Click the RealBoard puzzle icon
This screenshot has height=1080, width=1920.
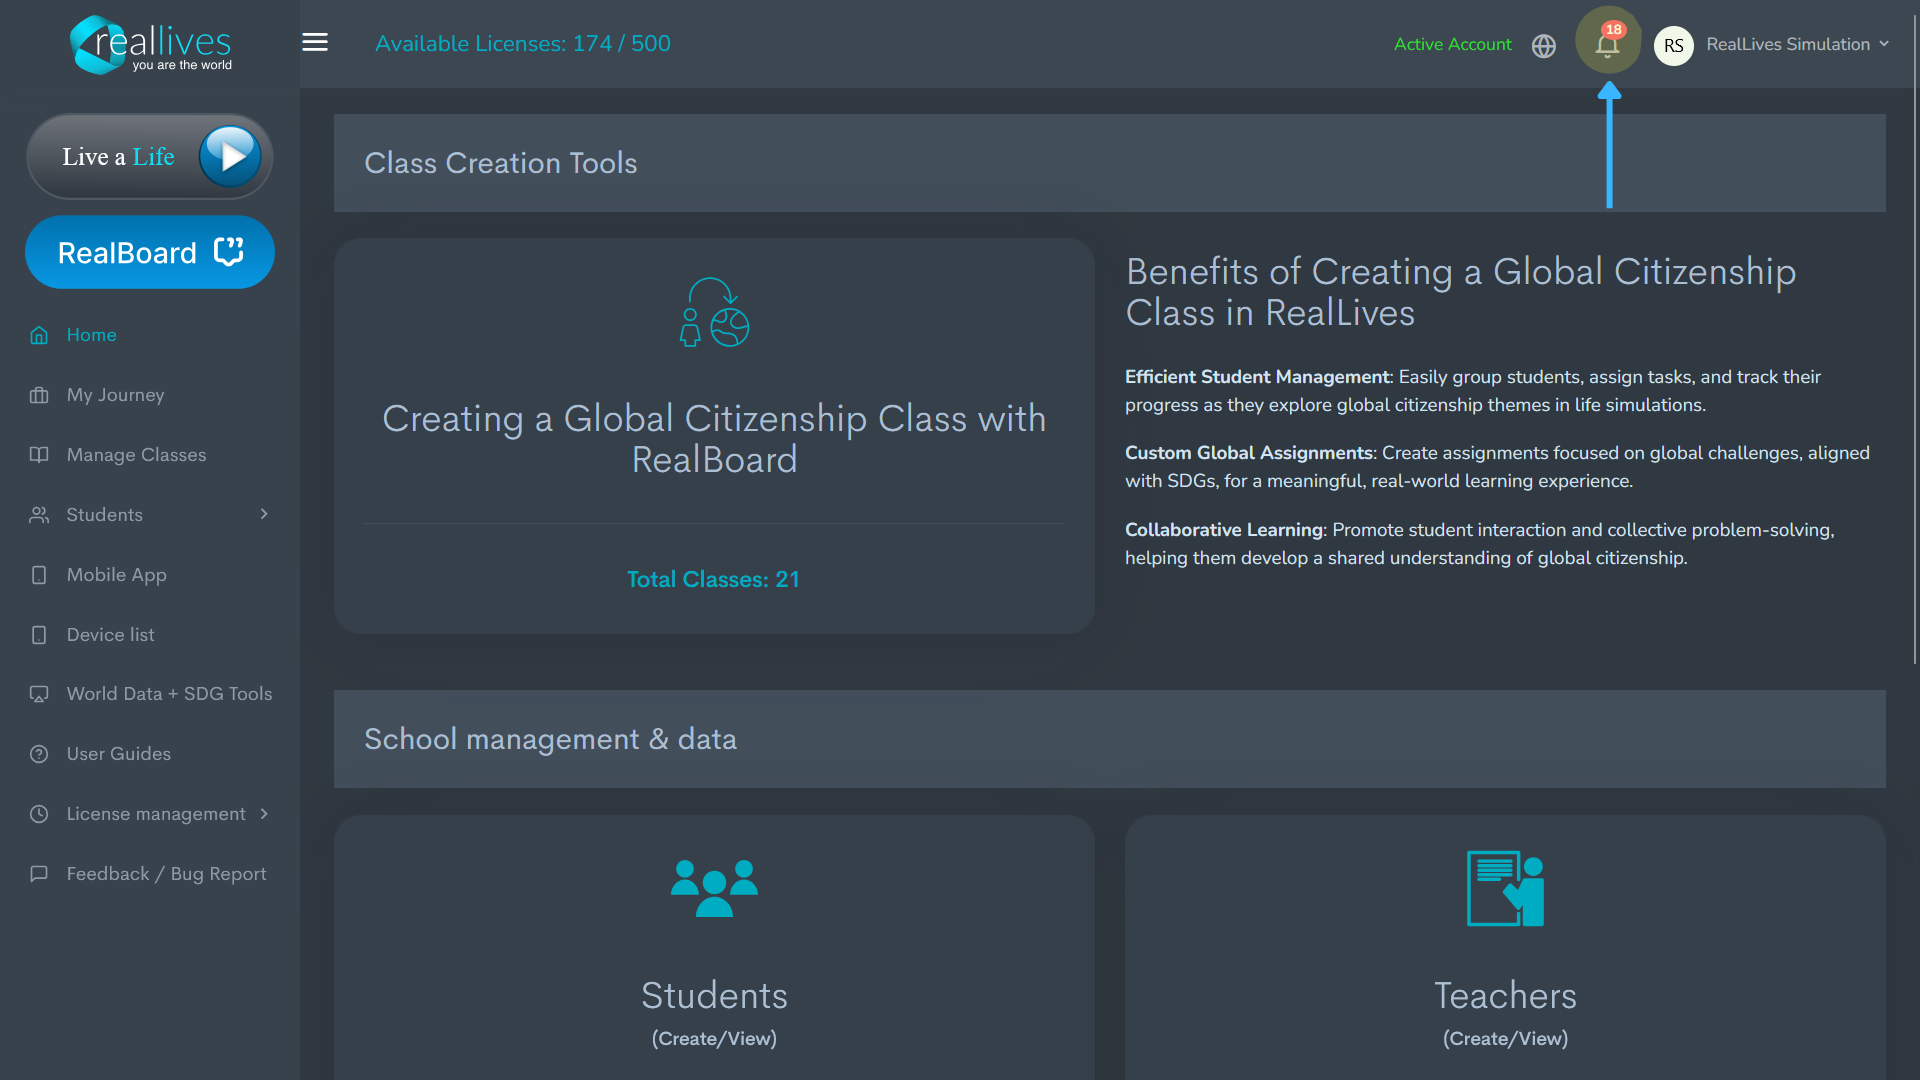[229, 252]
